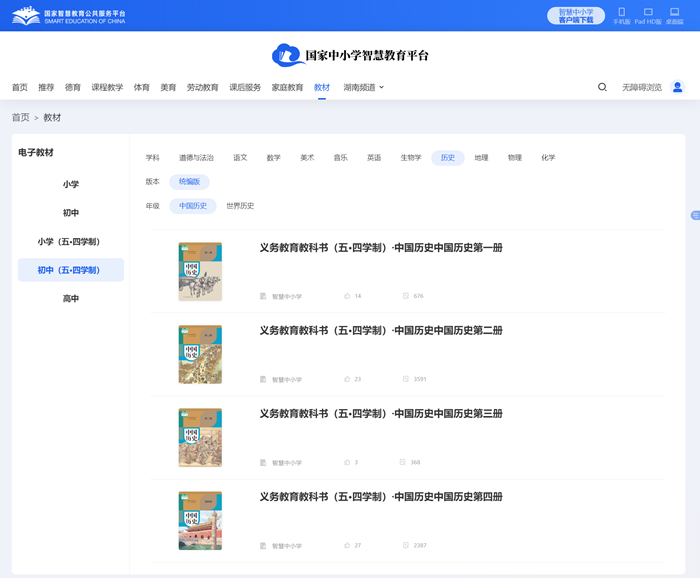Select 初中 in the sidebar
Viewport: 700px width, 578px height.
(x=71, y=213)
